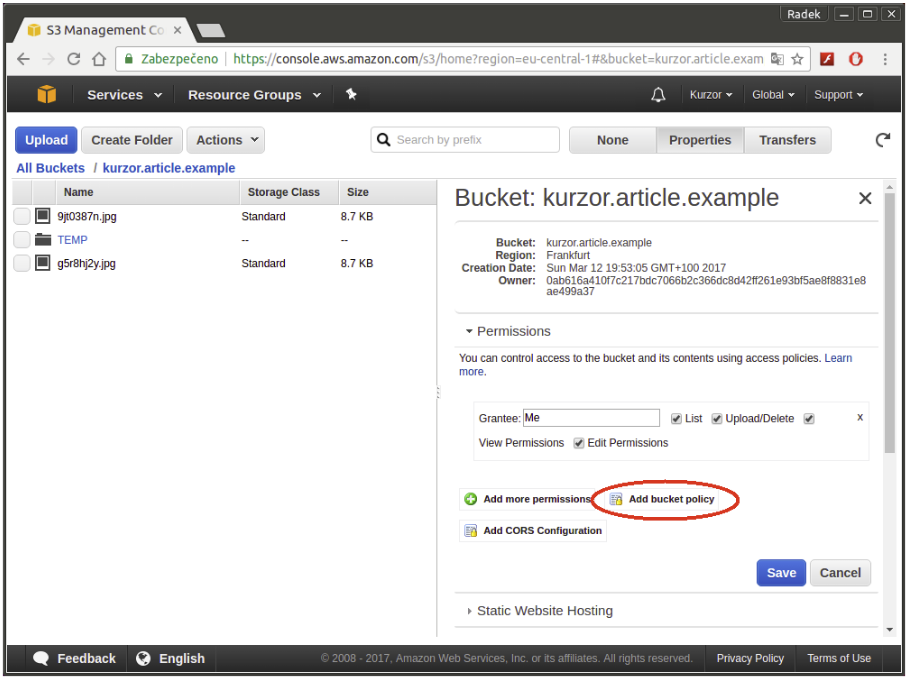This screenshot has width=908, height=677.
Task: Click the file icon of 9jt0387n.jpg
Action: coord(42,216)
